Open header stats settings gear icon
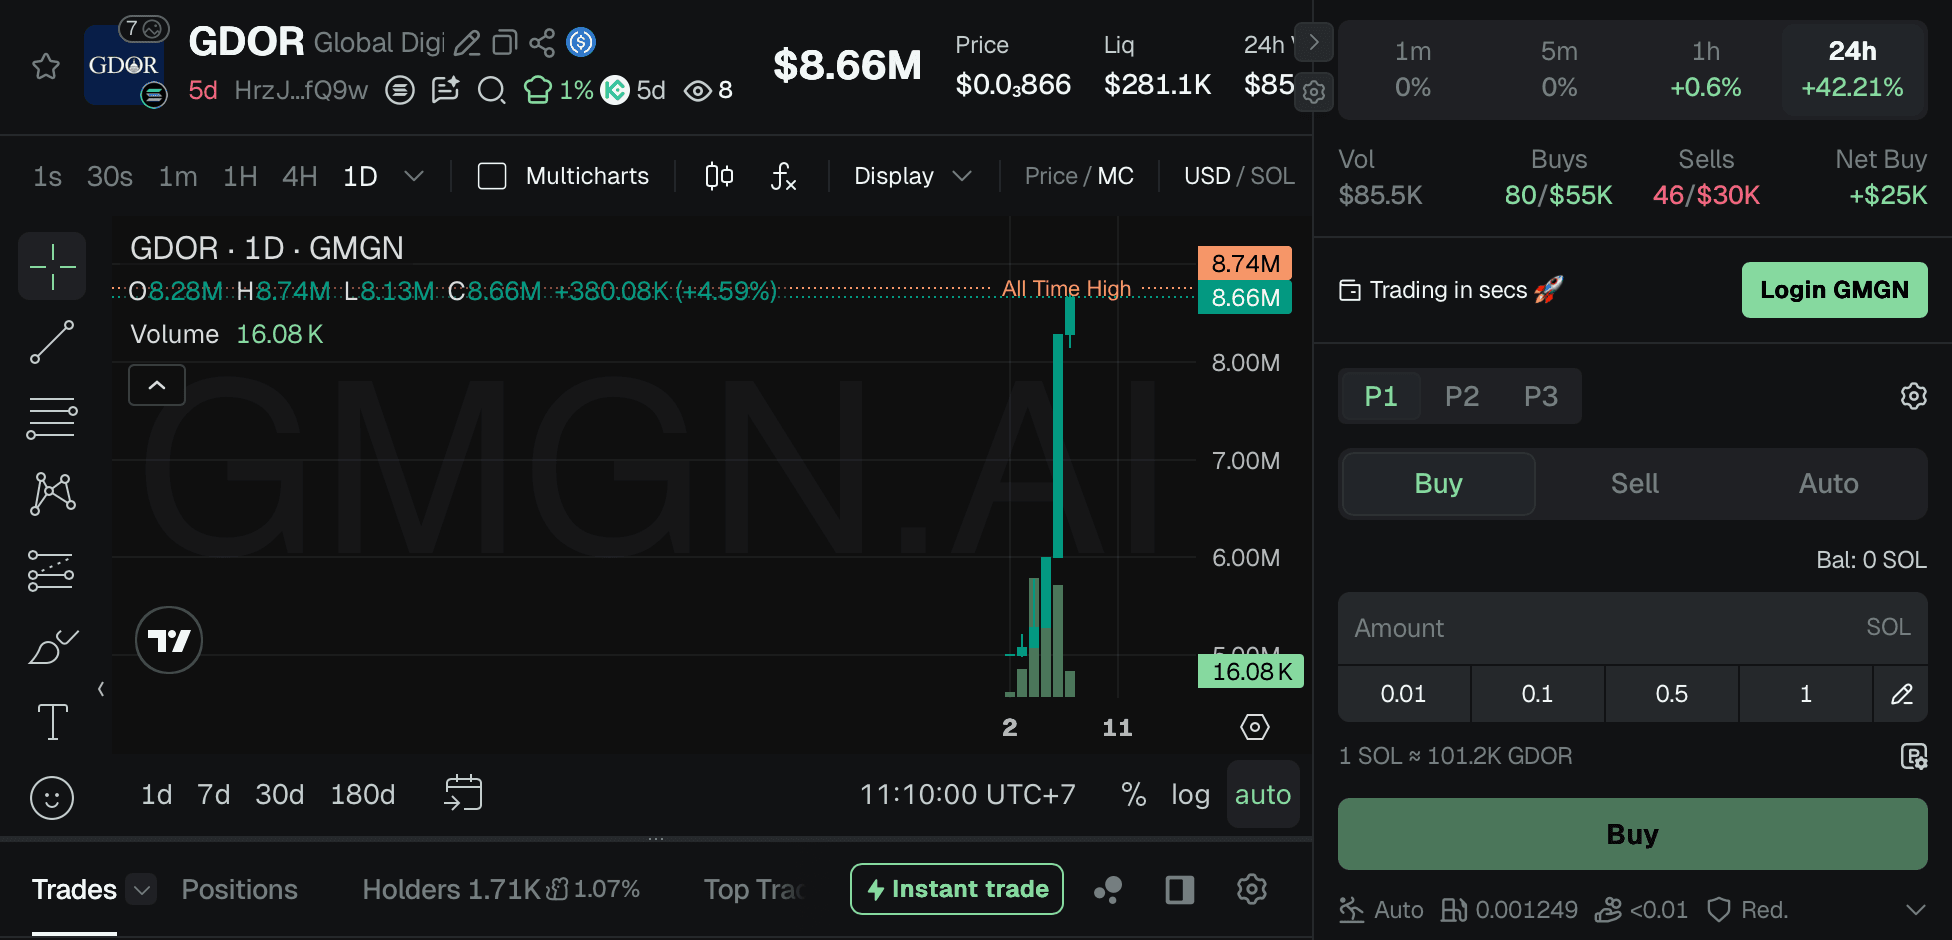Image resolution: width=1952 pixels, height=940 pixels. click(1314, 92)
